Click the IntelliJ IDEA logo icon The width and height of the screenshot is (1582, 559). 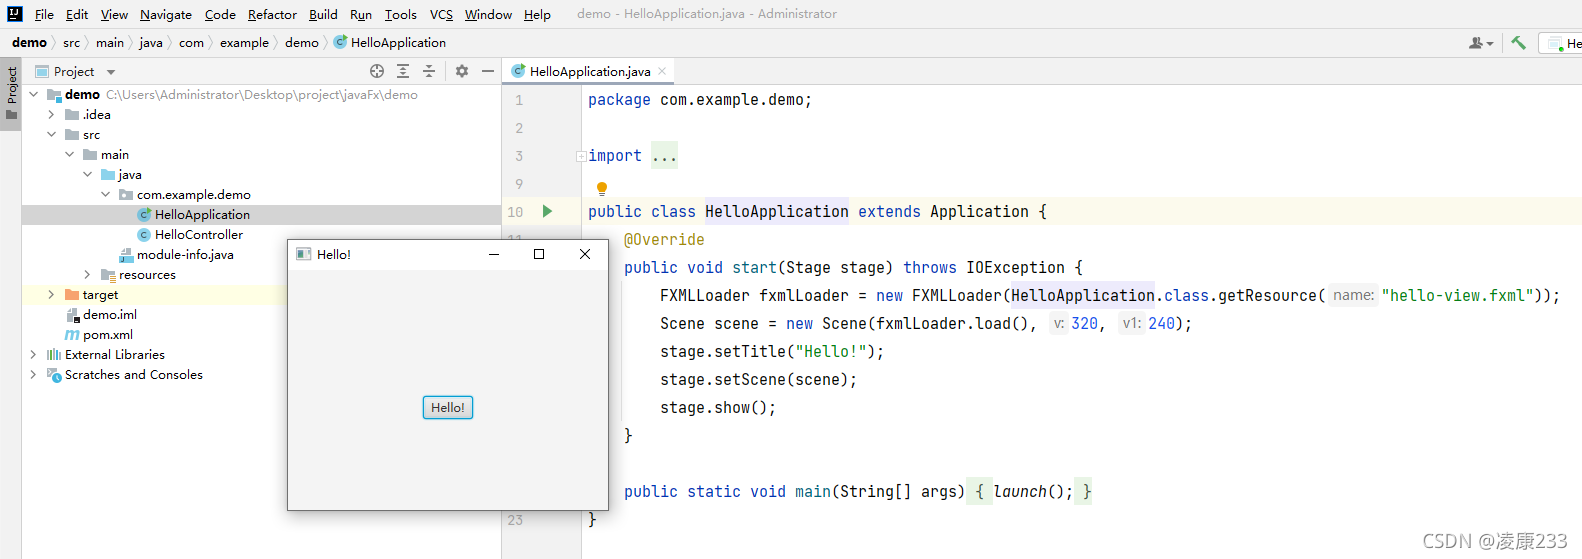[x=14, y=14]
